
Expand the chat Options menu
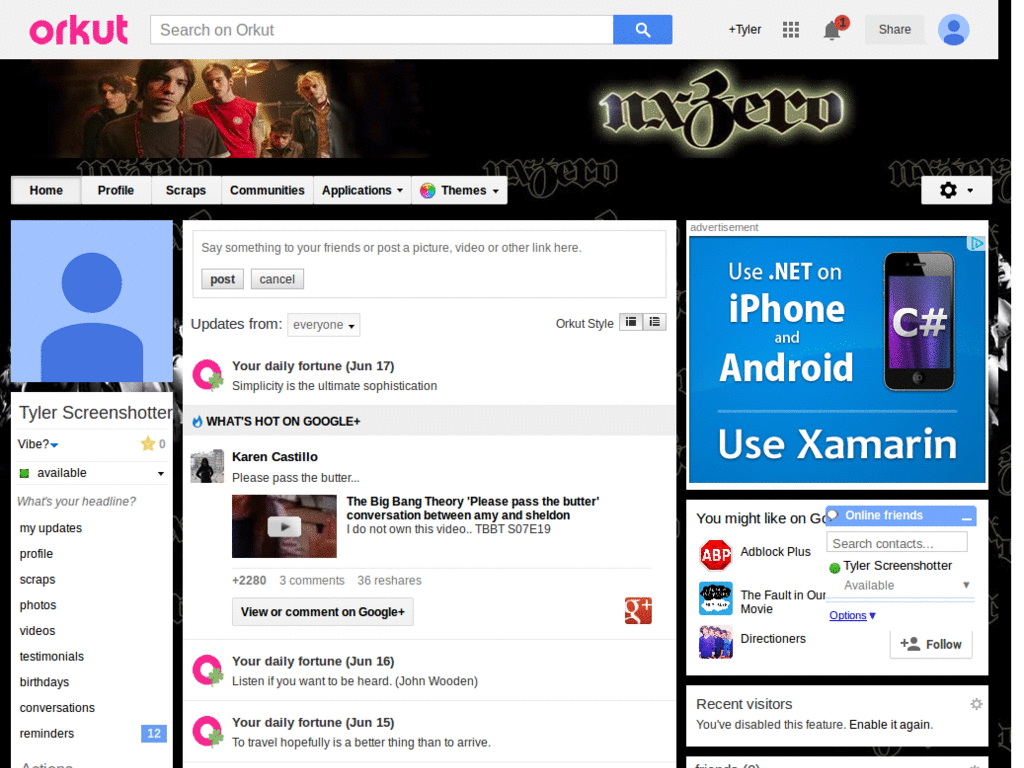852,615
